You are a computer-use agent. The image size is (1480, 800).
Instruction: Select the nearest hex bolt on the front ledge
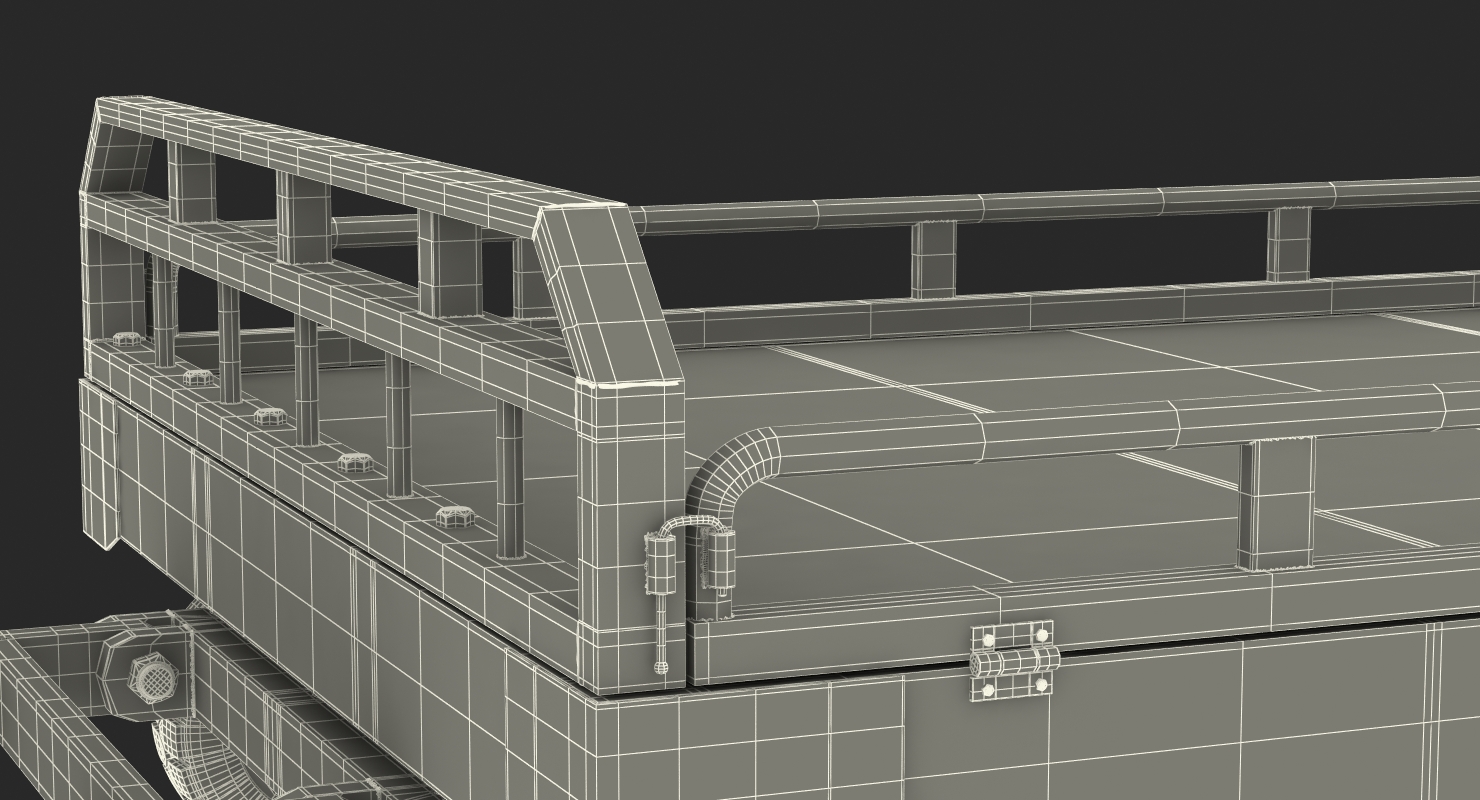pyautogui.click(x=452, y=517)
